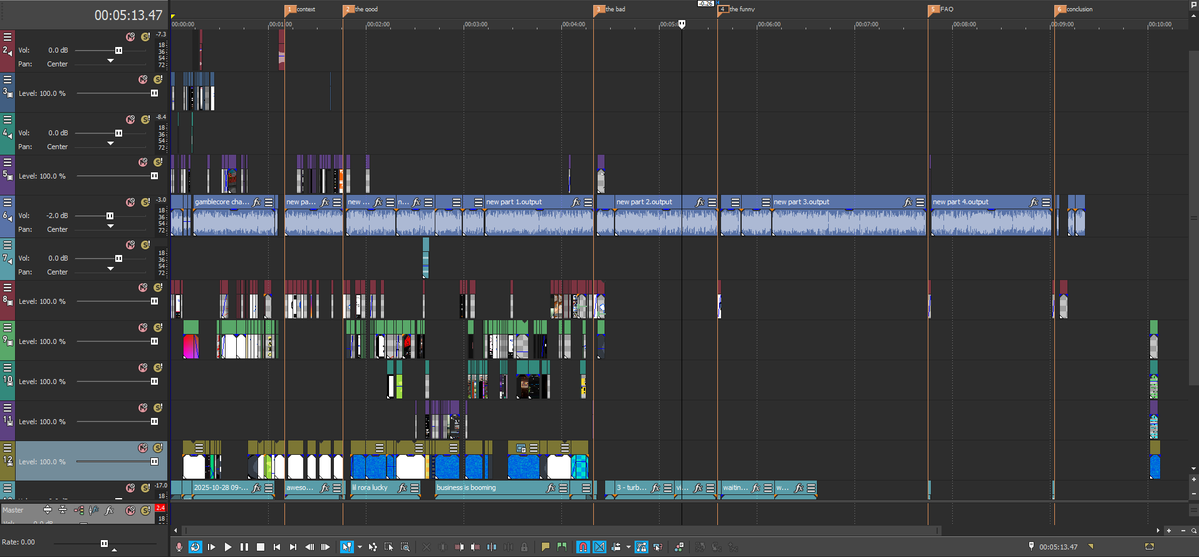Open the edit tool dropdown arrow
The height and width of the screenshot is (557, 1199).
(359, 548)
